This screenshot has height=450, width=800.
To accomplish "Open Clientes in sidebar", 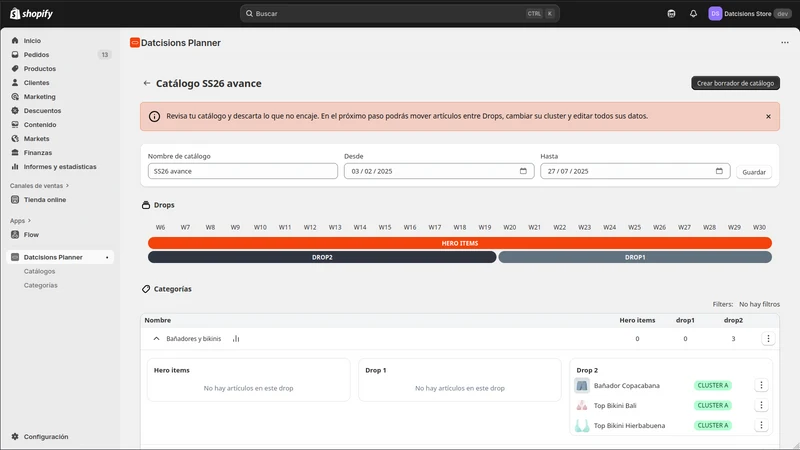I will click(x=36, y=83).
